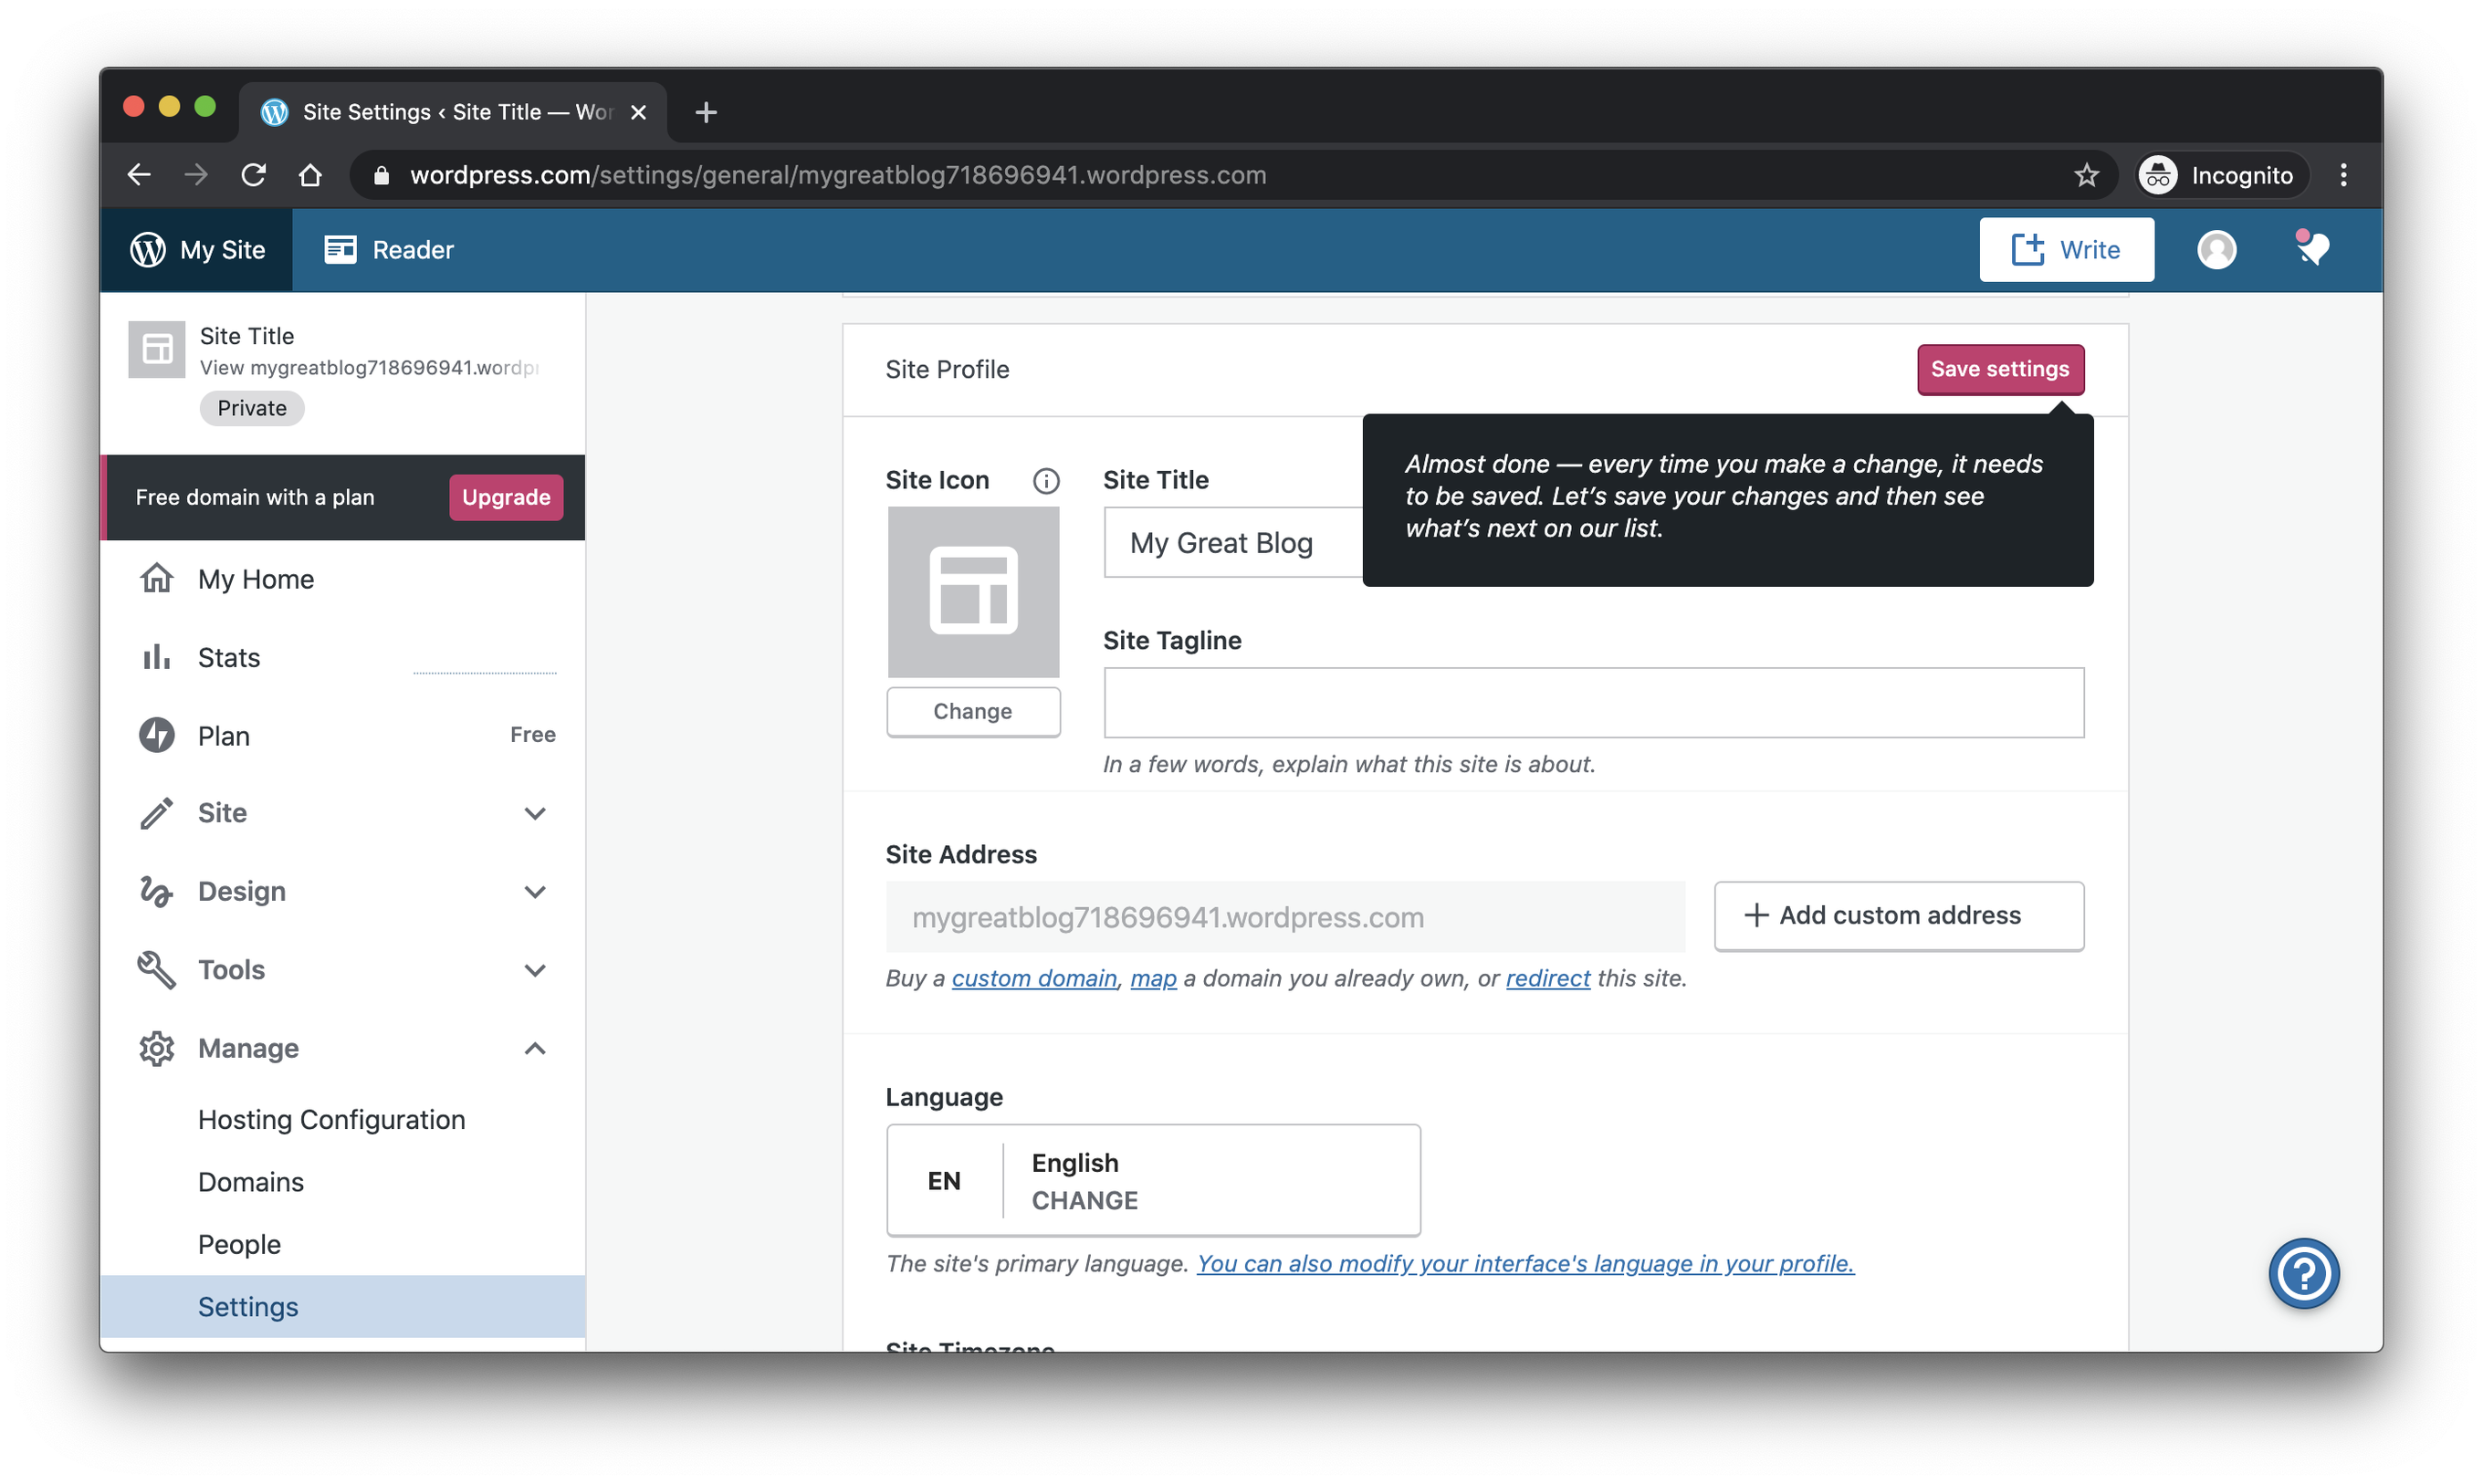Click the Write button
The image size is (2483, 1484).
point(2066,250)
